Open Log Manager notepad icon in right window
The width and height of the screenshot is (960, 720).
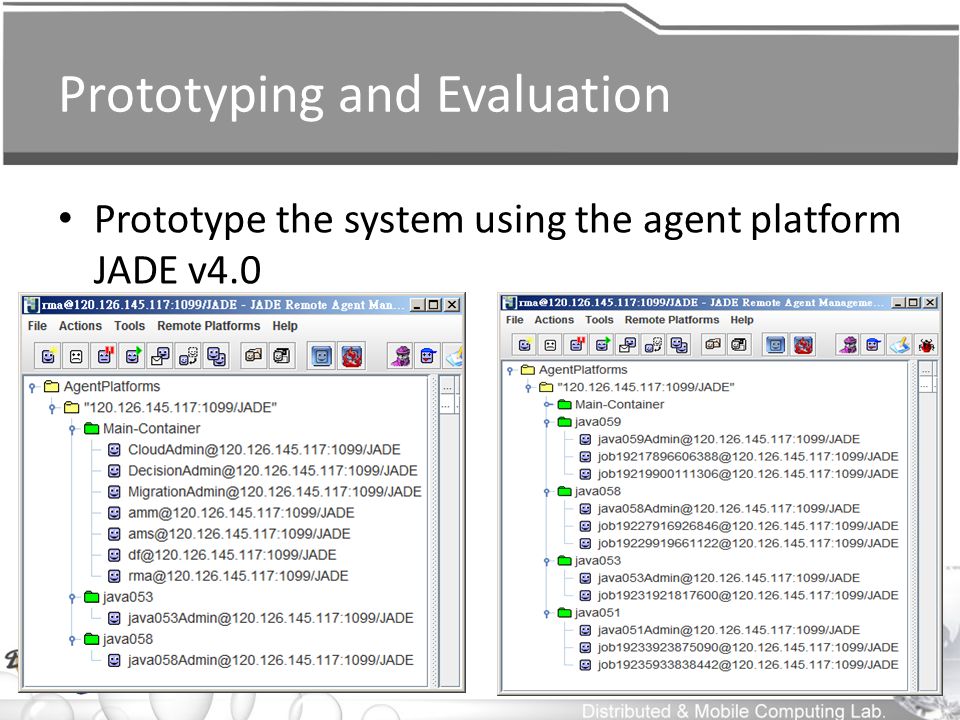pos(899,345)
